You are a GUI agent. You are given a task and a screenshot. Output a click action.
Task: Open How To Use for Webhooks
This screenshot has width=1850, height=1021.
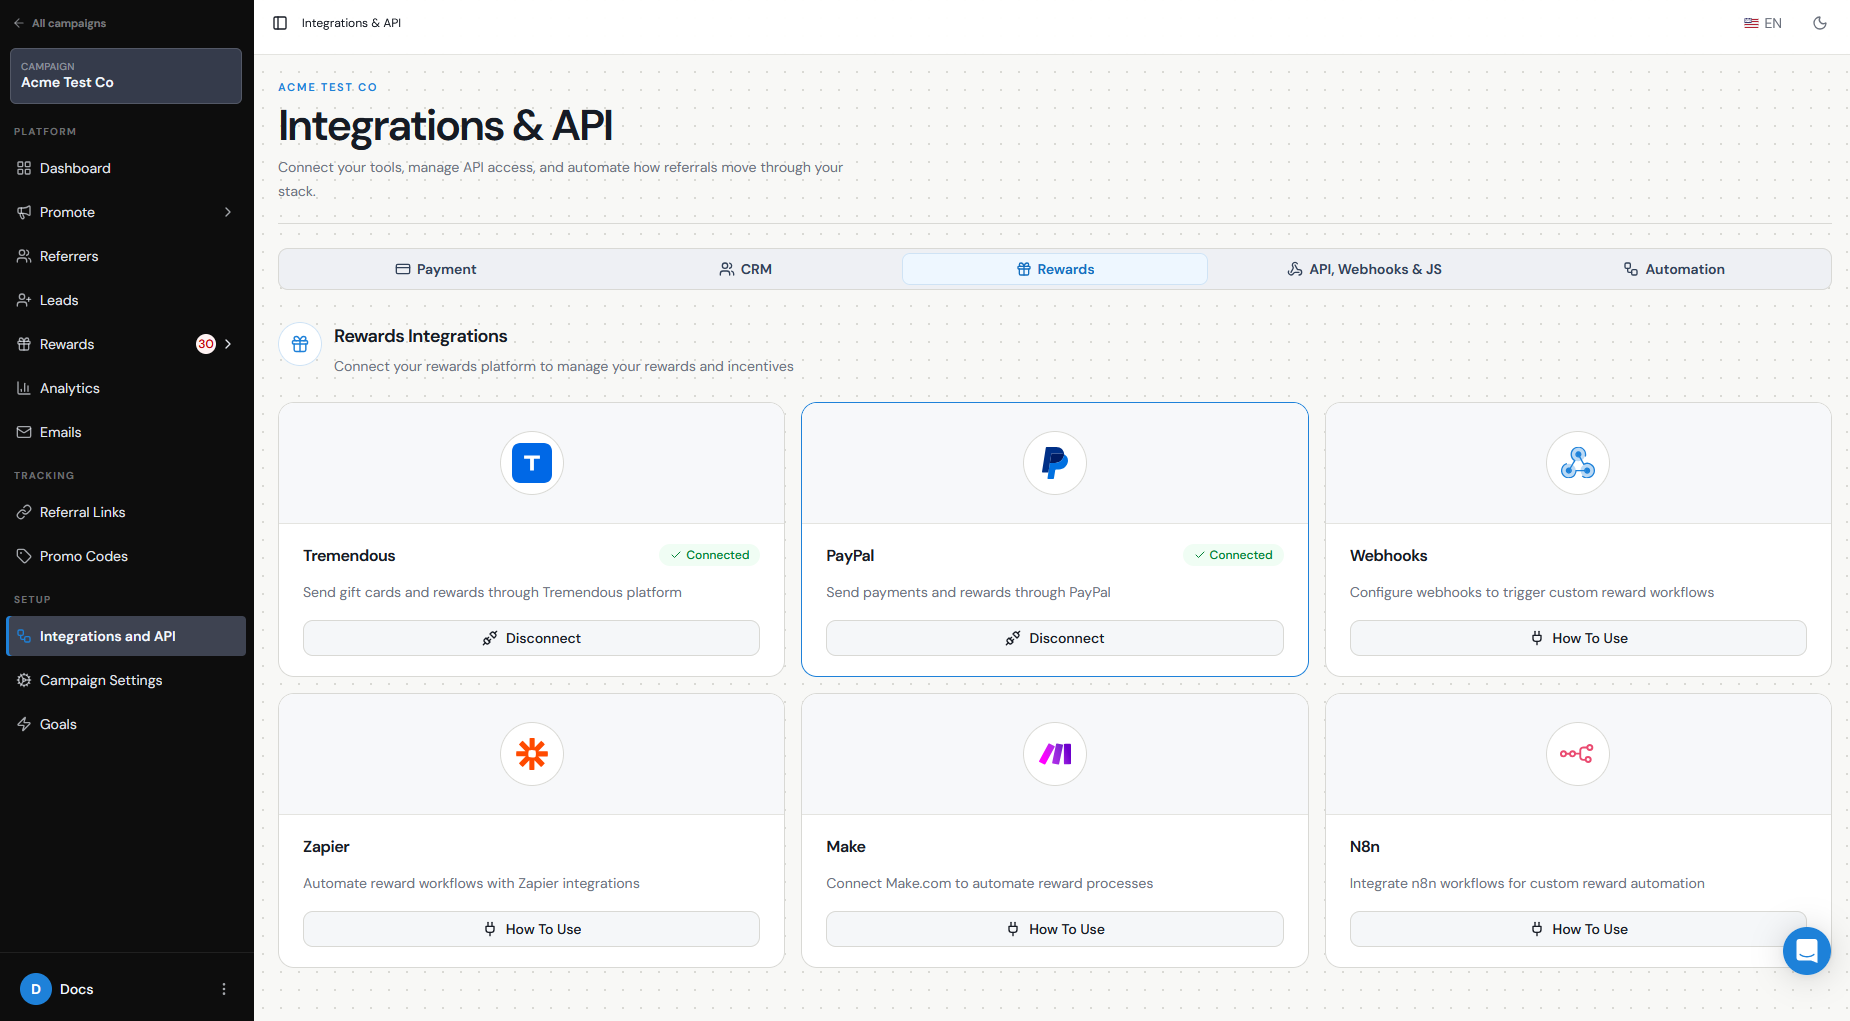(x=1578, y=638)
